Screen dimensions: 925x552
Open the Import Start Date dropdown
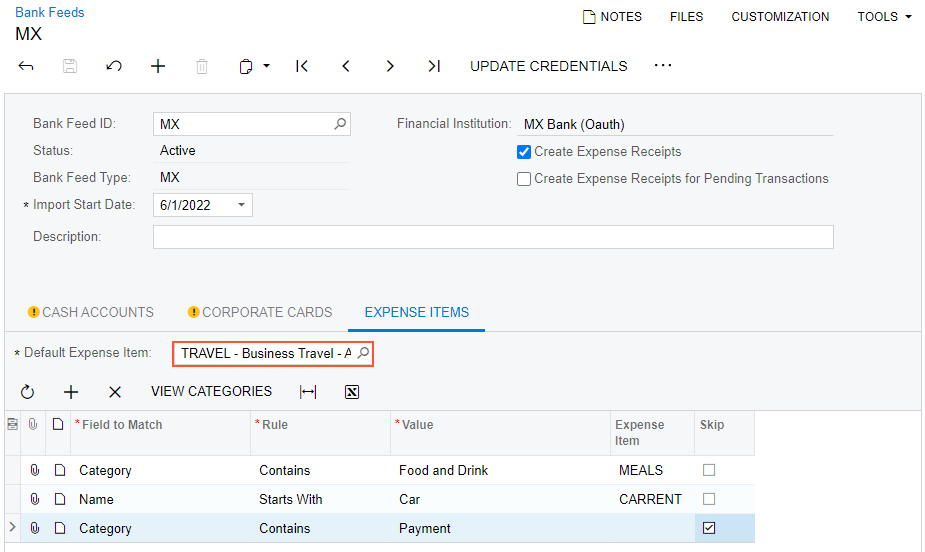(241, 205)
